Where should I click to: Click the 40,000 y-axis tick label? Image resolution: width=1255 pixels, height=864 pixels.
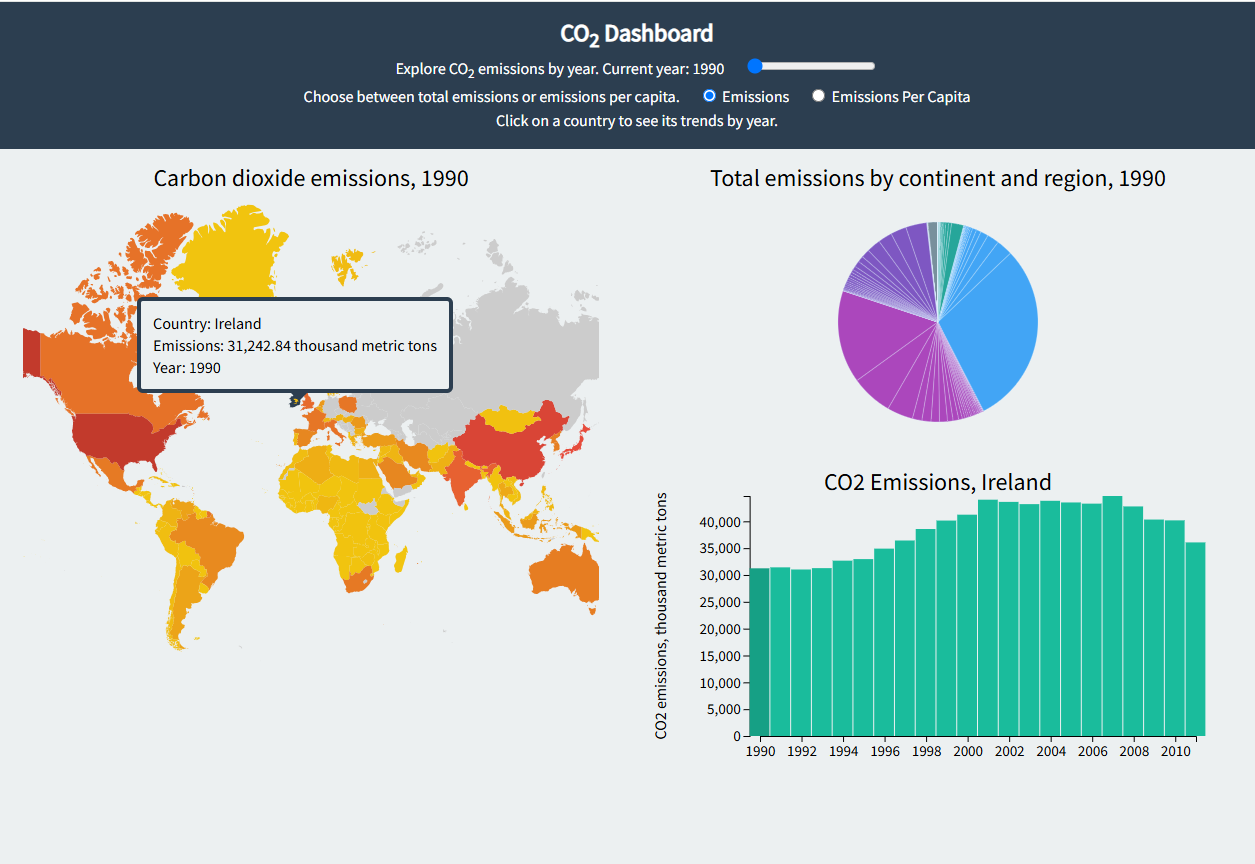point(718,522)
